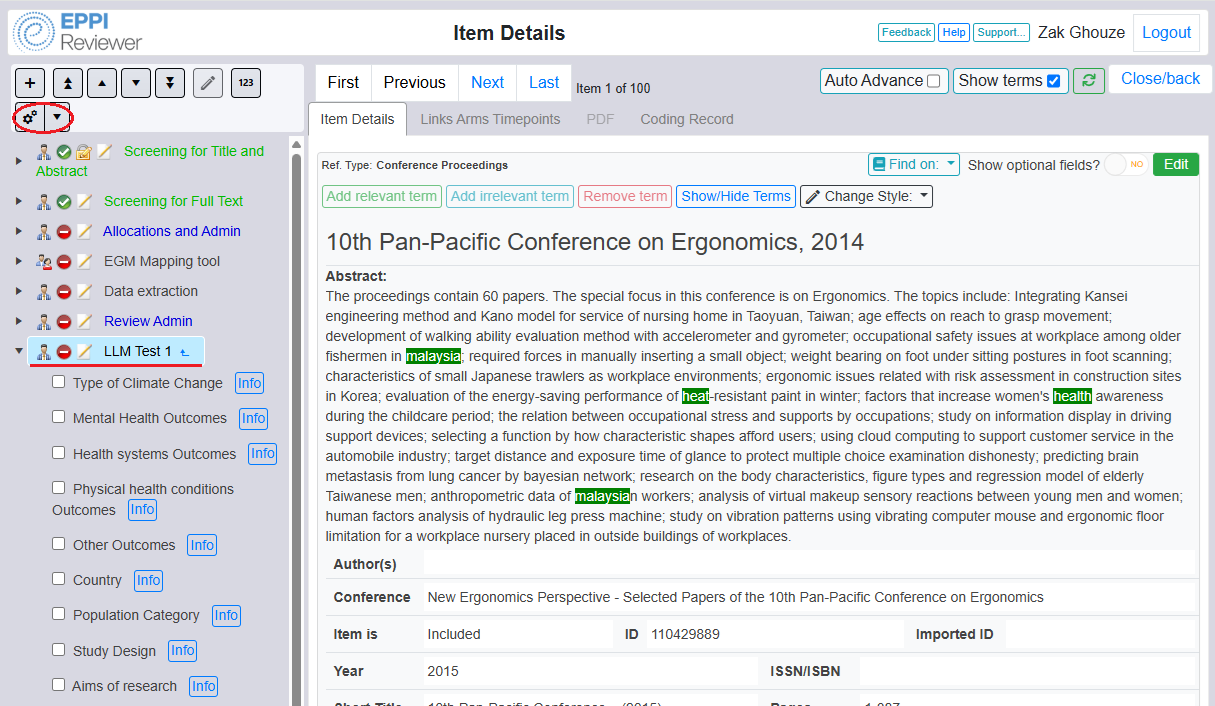This screenshot has height=706, width=1215.
Task: Click the single up arrow move-up button
Action: (102, 83)
